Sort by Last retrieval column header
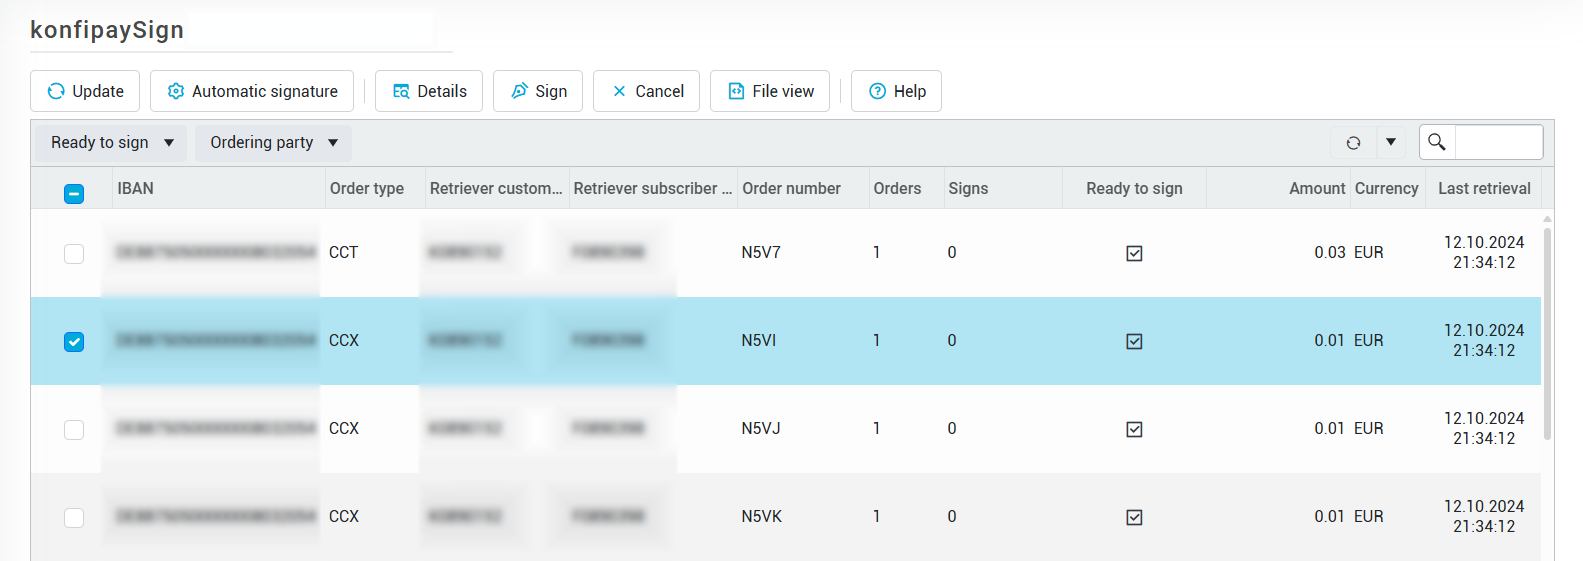 tap(1484, 188)
